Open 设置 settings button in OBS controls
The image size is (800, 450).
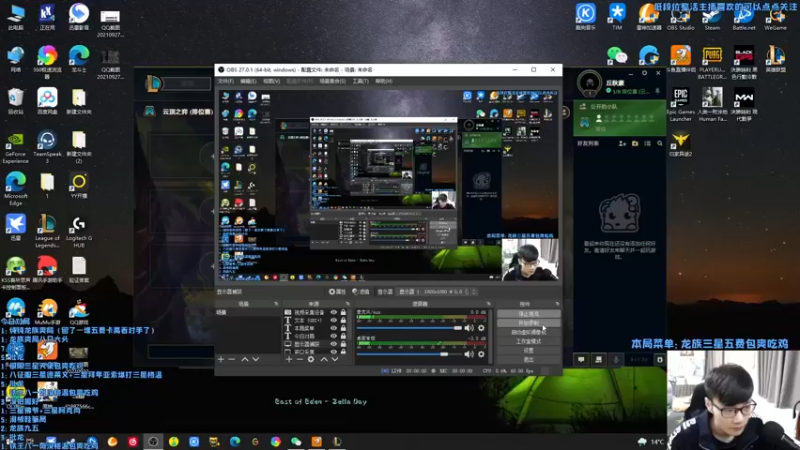(528, 351)
